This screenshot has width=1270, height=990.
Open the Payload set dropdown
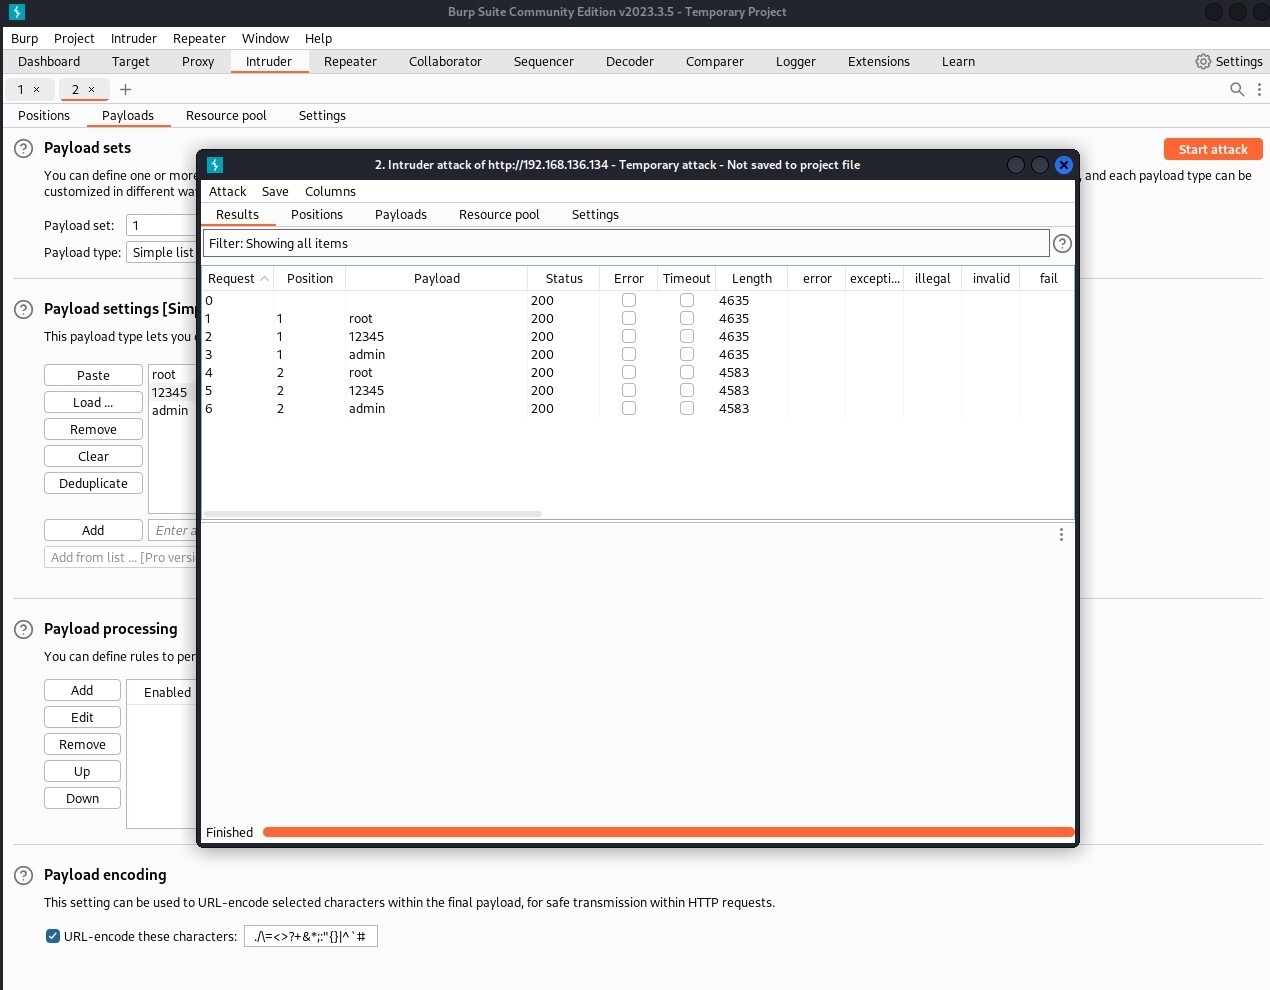coord(161,226)
